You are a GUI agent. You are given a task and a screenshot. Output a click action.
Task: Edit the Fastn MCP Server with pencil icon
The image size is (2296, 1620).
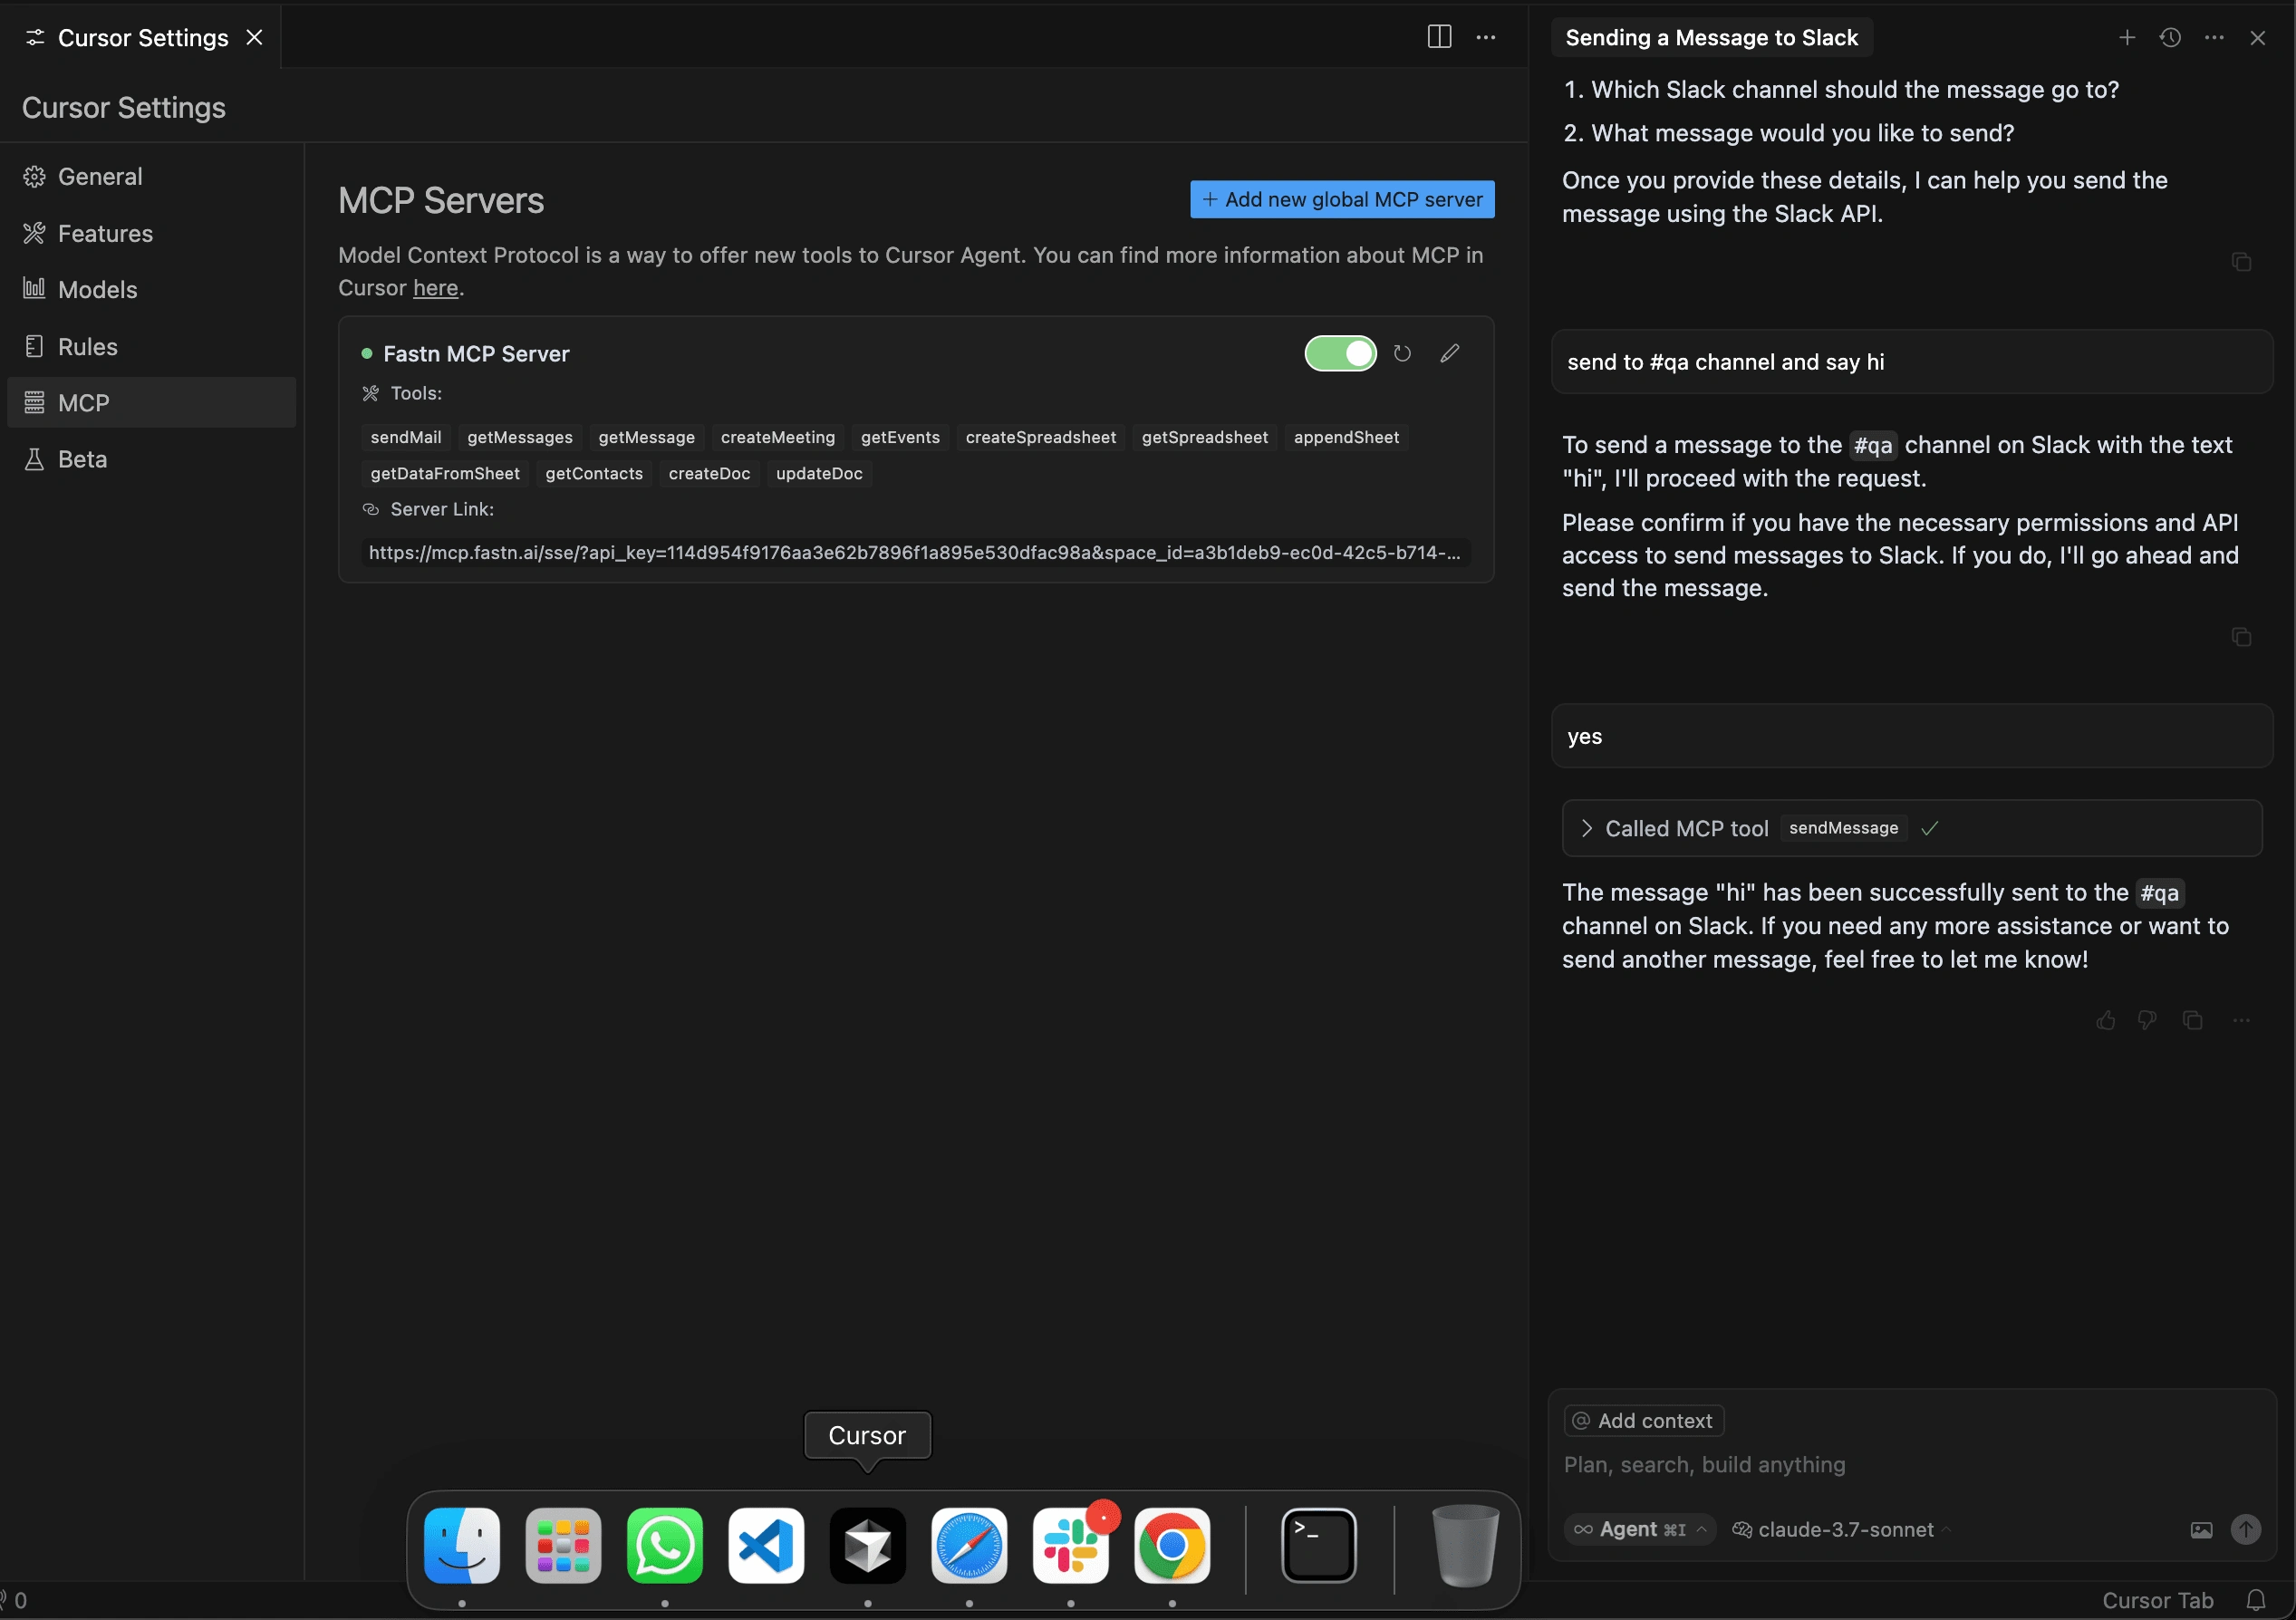pos(1449,353)
